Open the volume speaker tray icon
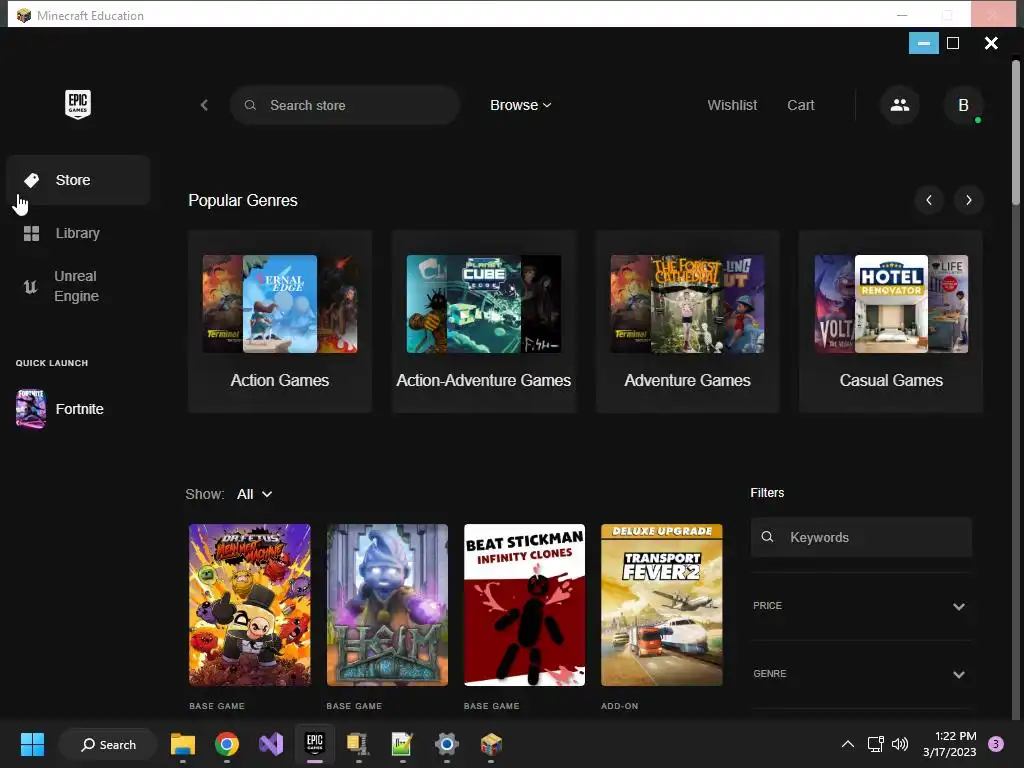This screenshot has height=768, width=1024. pyautogui.click(x=900, y=744)
